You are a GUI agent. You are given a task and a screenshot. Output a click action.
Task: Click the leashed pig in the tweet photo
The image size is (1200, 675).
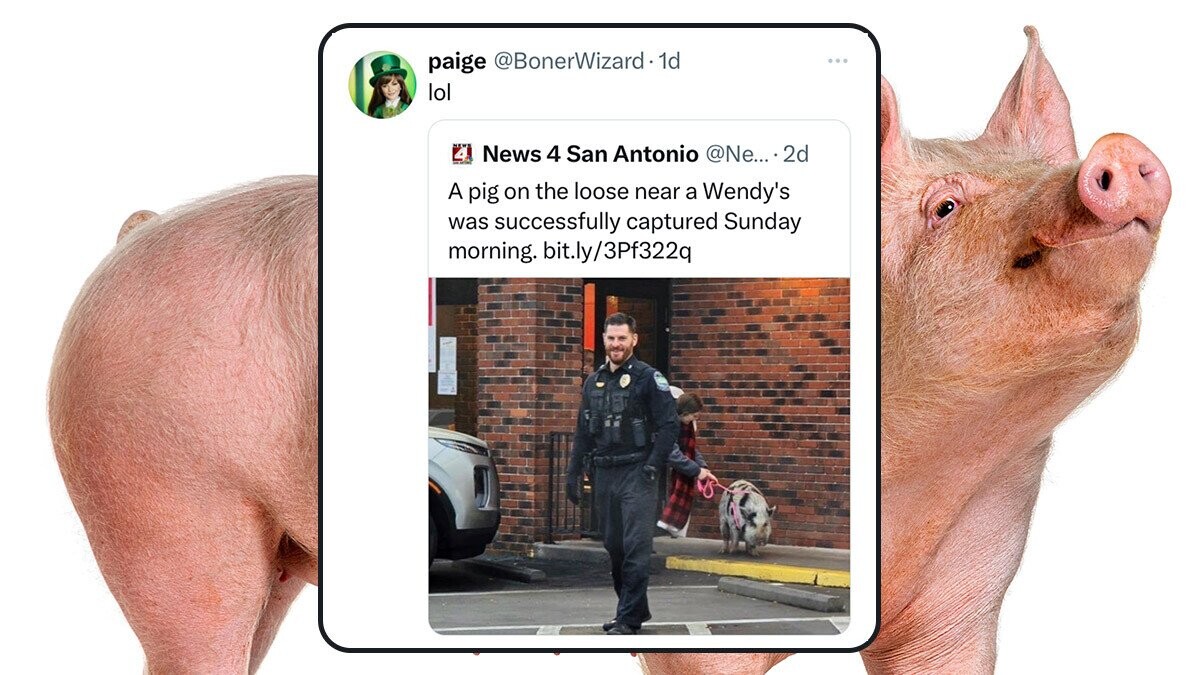pos(745,515)
